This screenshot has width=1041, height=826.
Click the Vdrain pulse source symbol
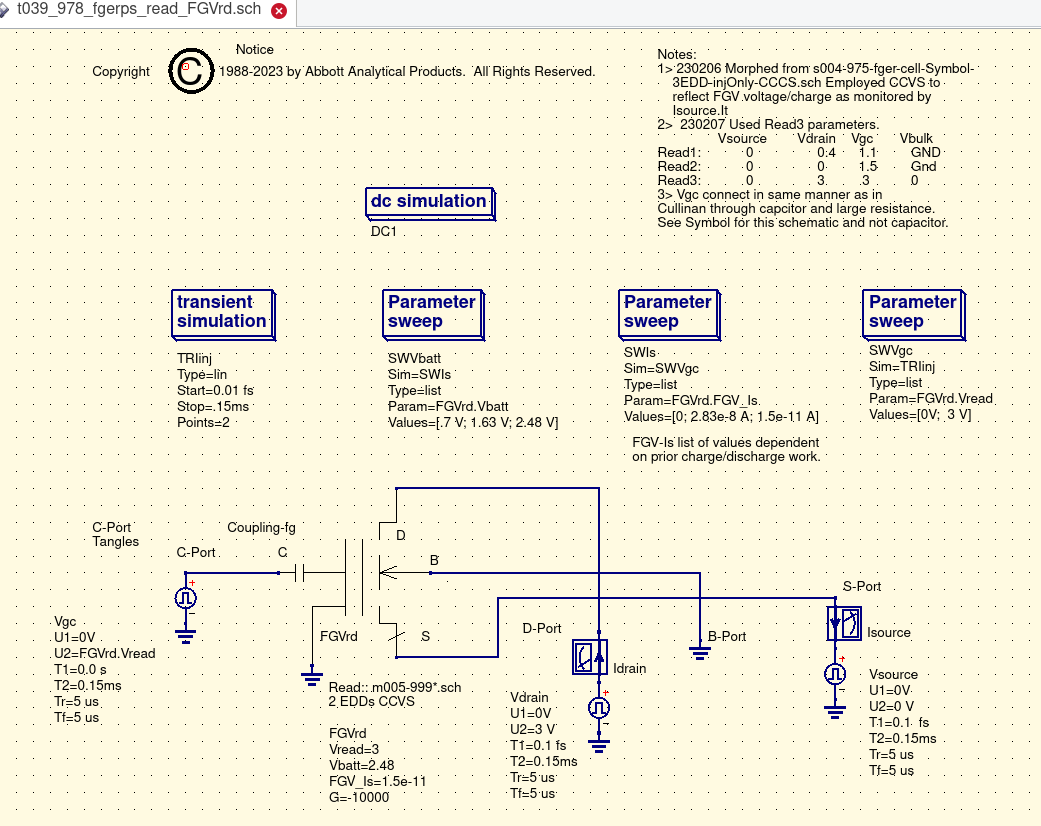[x=599, y=708]
